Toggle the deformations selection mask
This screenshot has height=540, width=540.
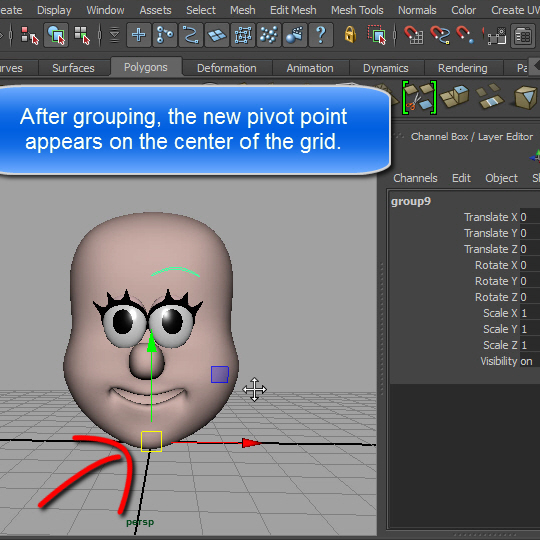243,35
